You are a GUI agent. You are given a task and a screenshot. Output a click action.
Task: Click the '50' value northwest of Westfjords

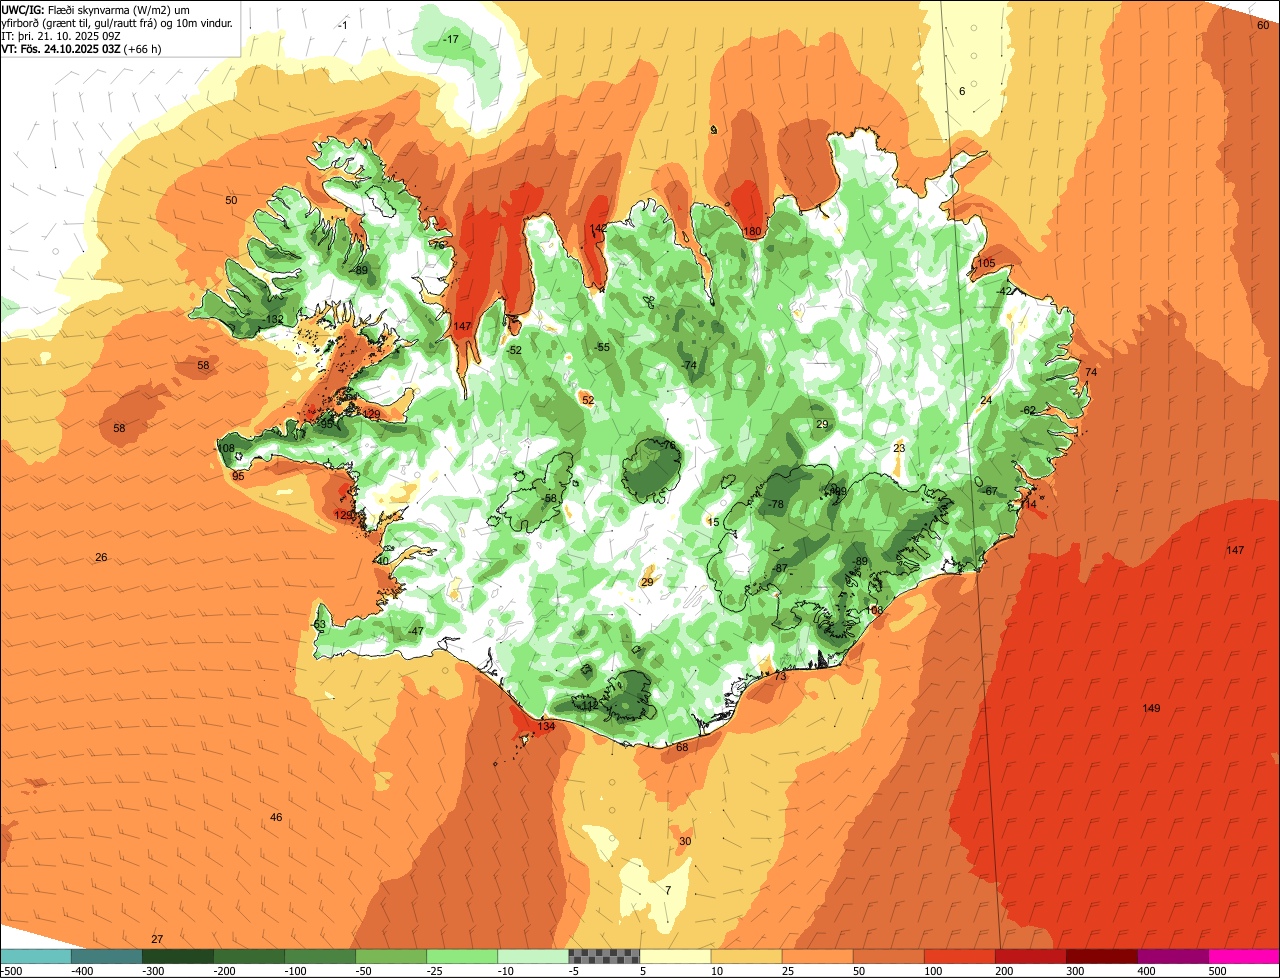(231, 200)
